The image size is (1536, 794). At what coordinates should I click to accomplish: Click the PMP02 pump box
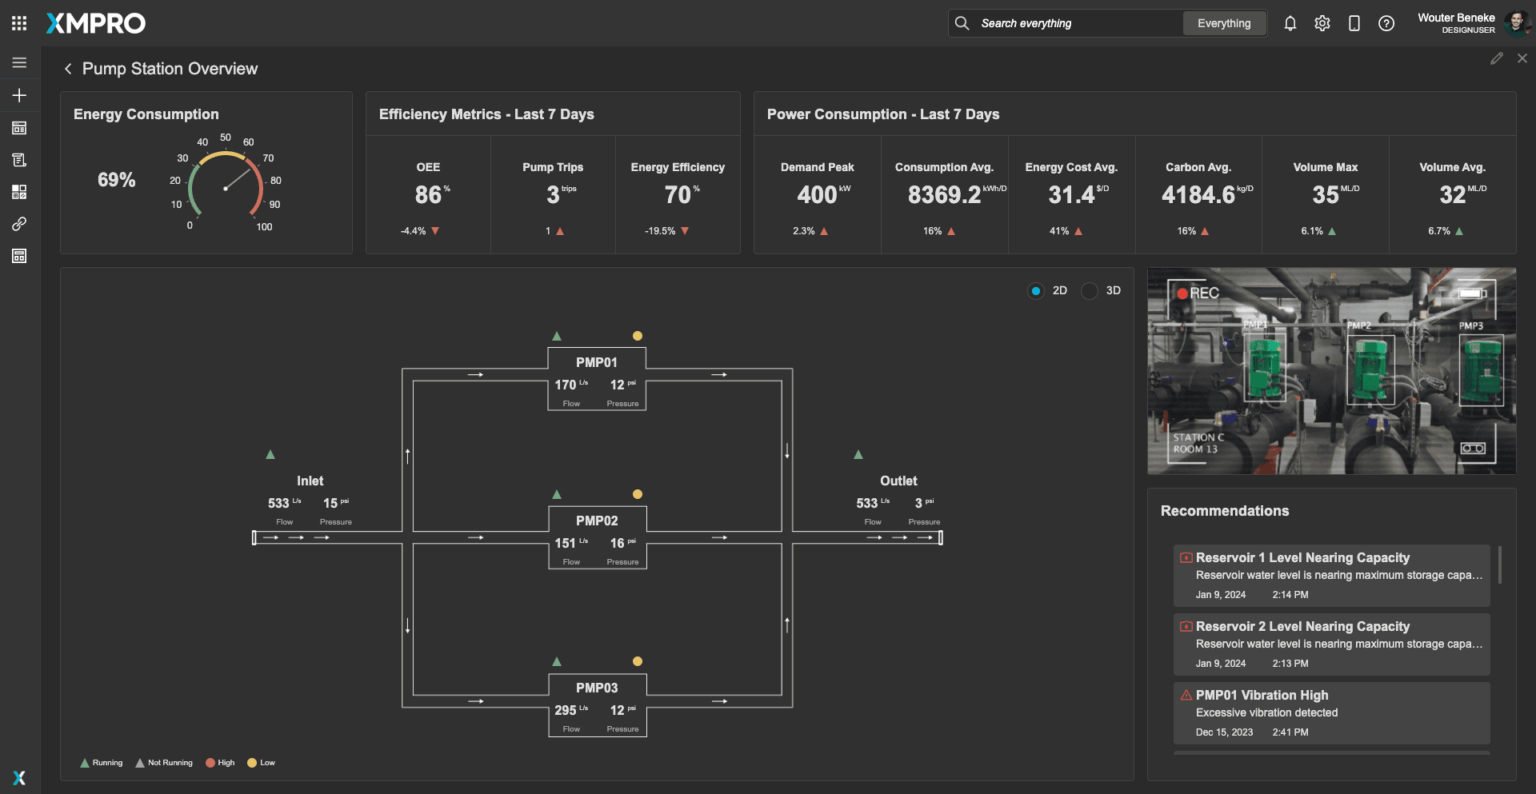coord(597,537)
